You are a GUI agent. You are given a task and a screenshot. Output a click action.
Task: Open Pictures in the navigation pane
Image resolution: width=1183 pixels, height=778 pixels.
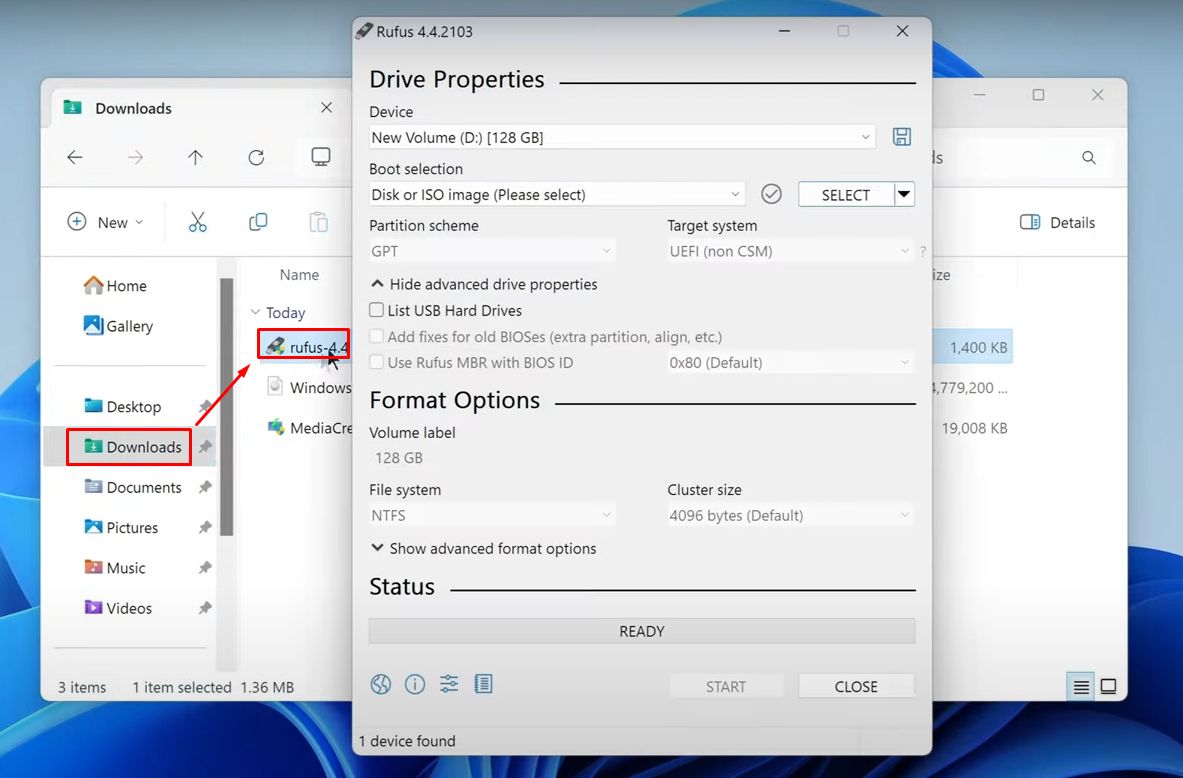pyautogui.click(x=121, y=527)
